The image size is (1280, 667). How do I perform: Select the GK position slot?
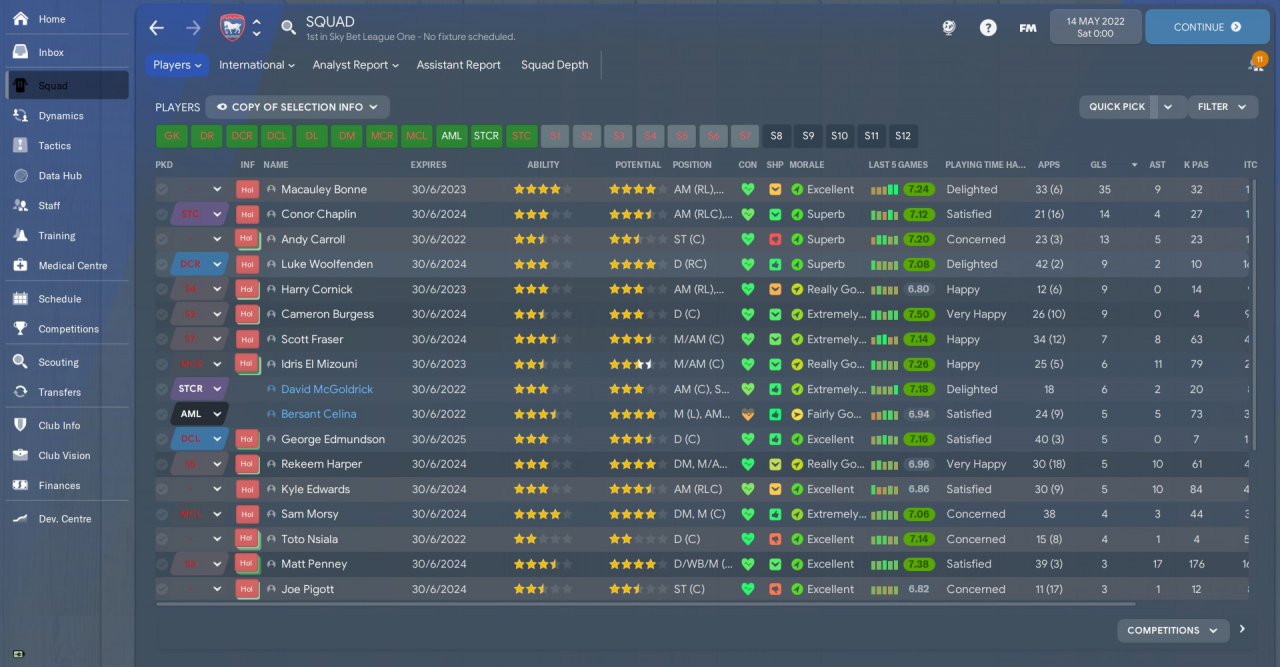172,136
